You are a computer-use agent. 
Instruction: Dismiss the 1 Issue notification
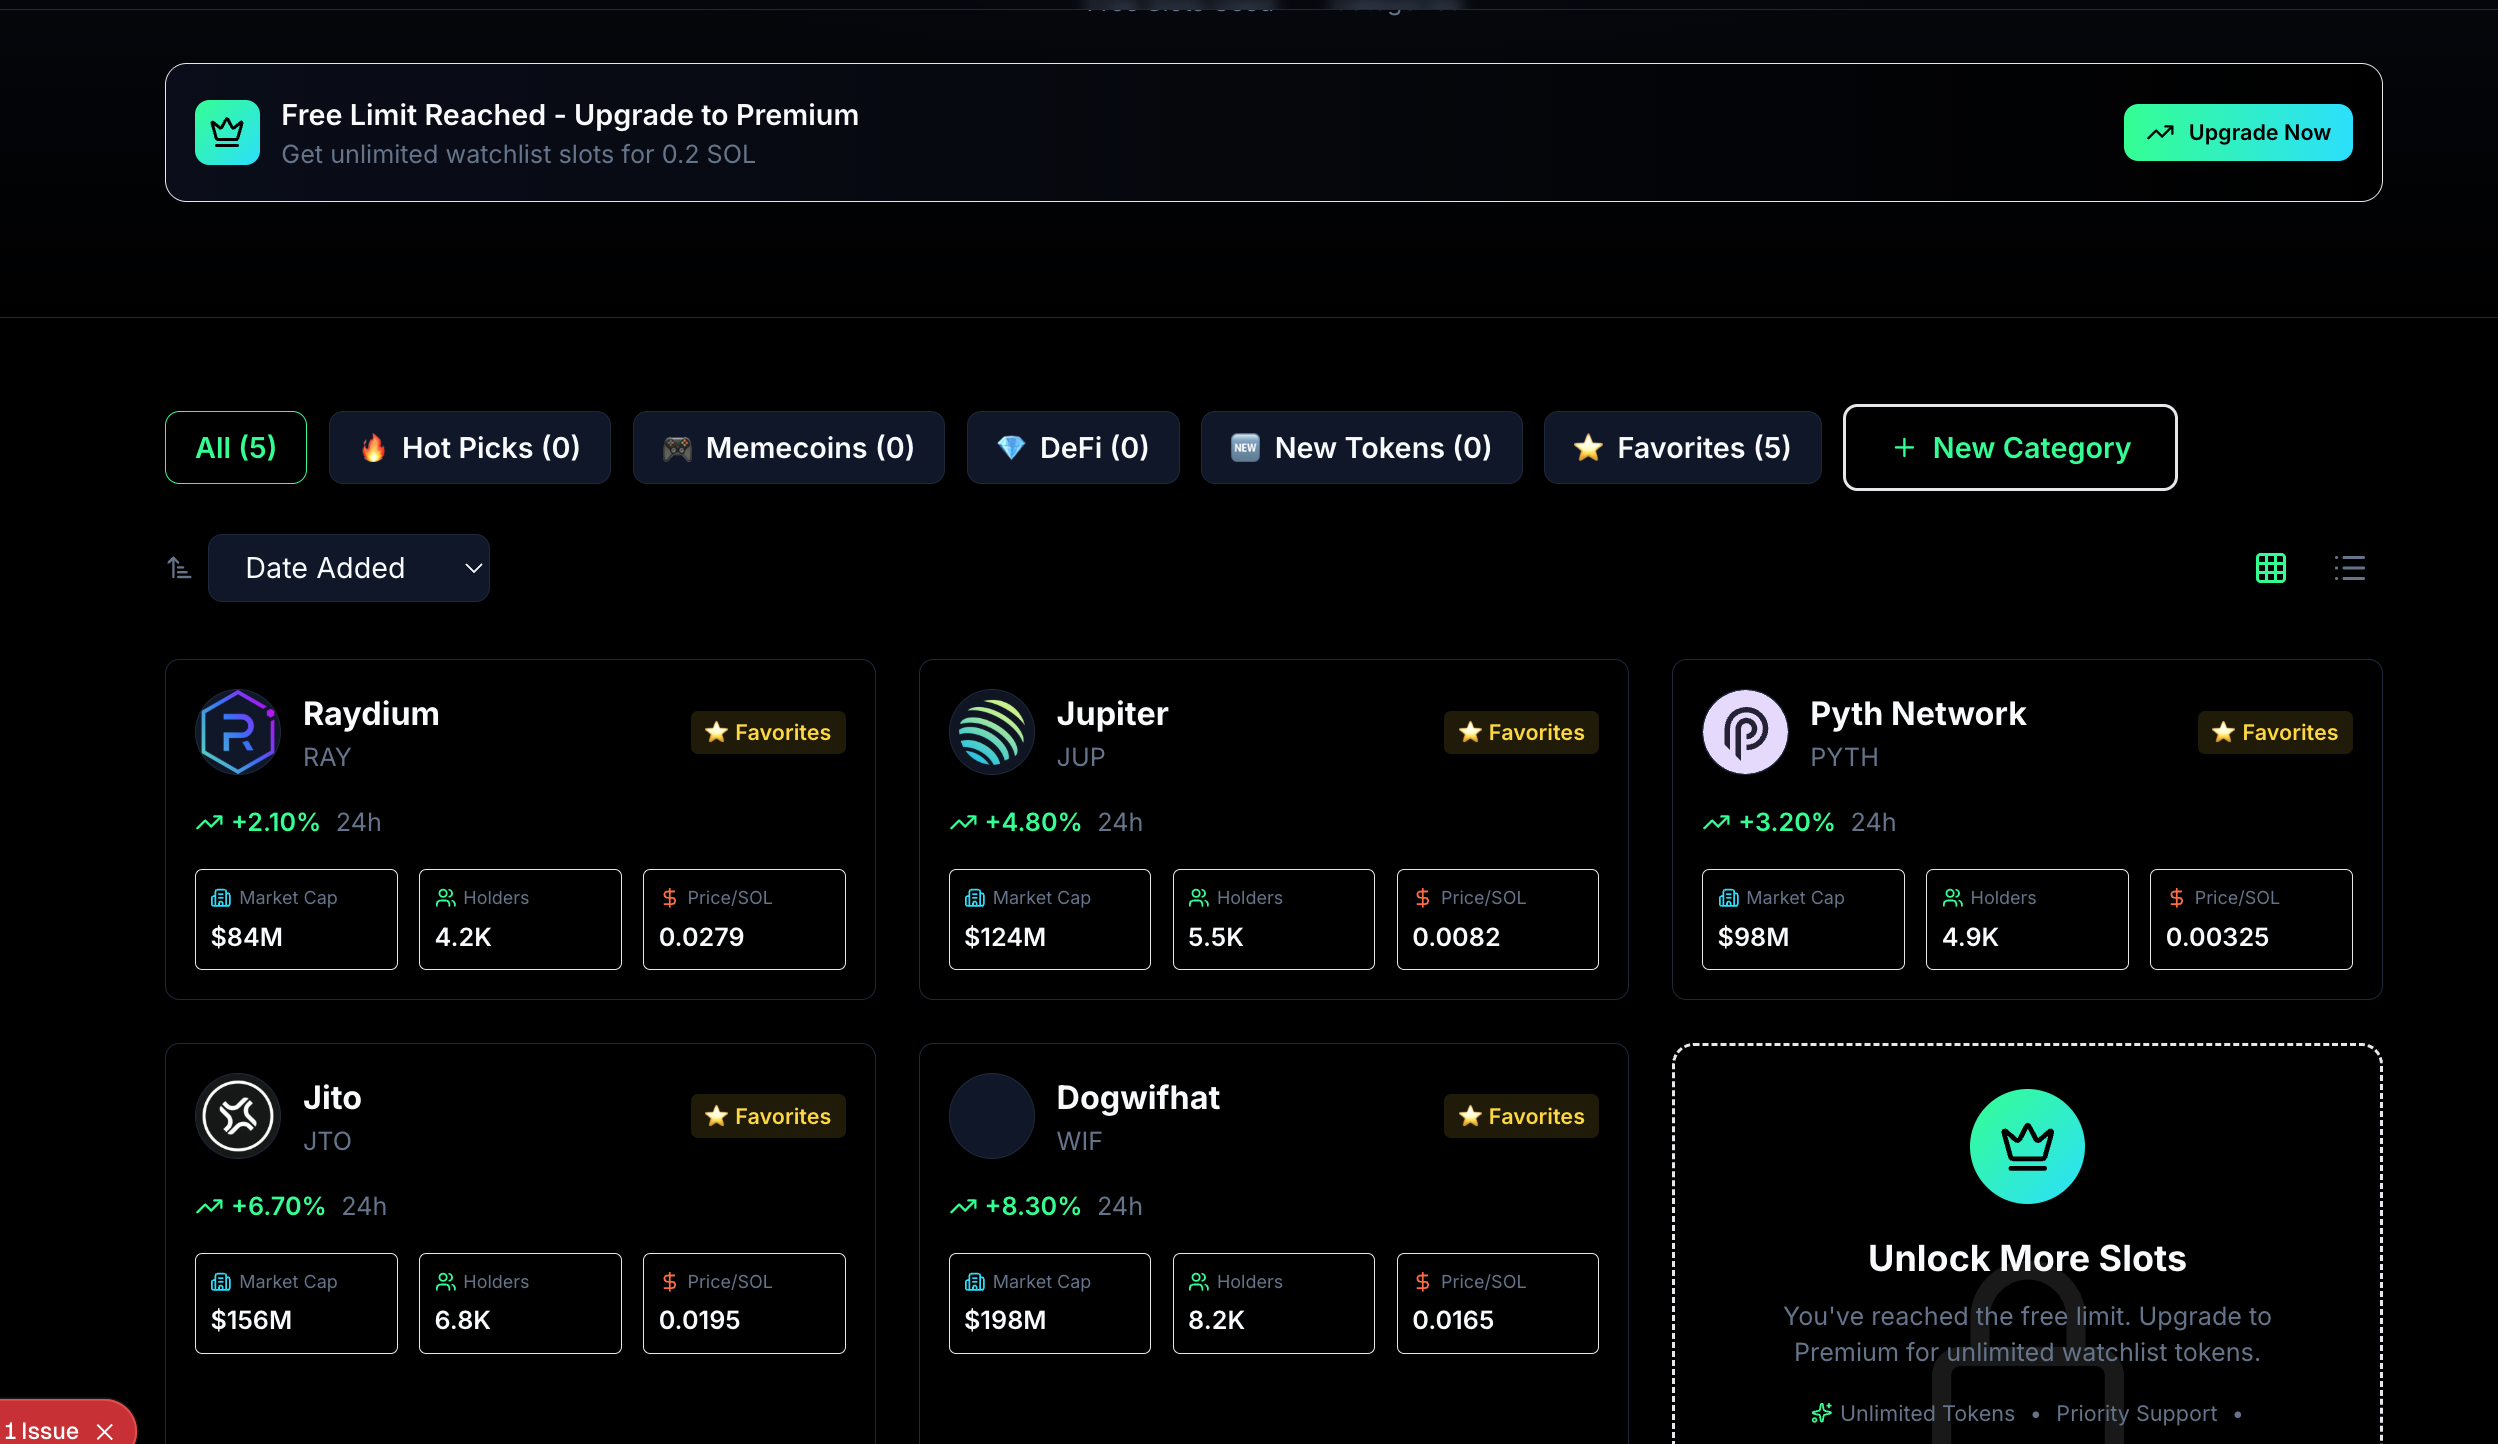point(104,1430)
